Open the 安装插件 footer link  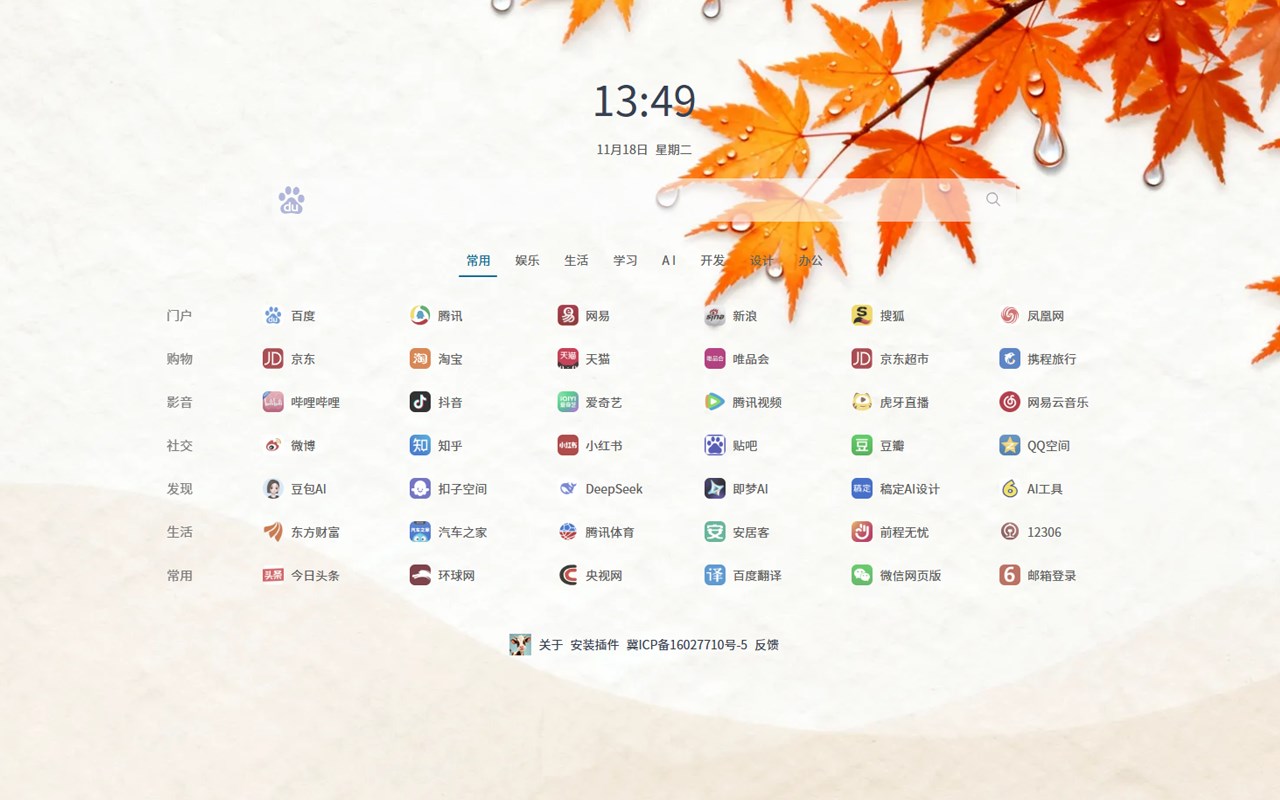[595, 645]
